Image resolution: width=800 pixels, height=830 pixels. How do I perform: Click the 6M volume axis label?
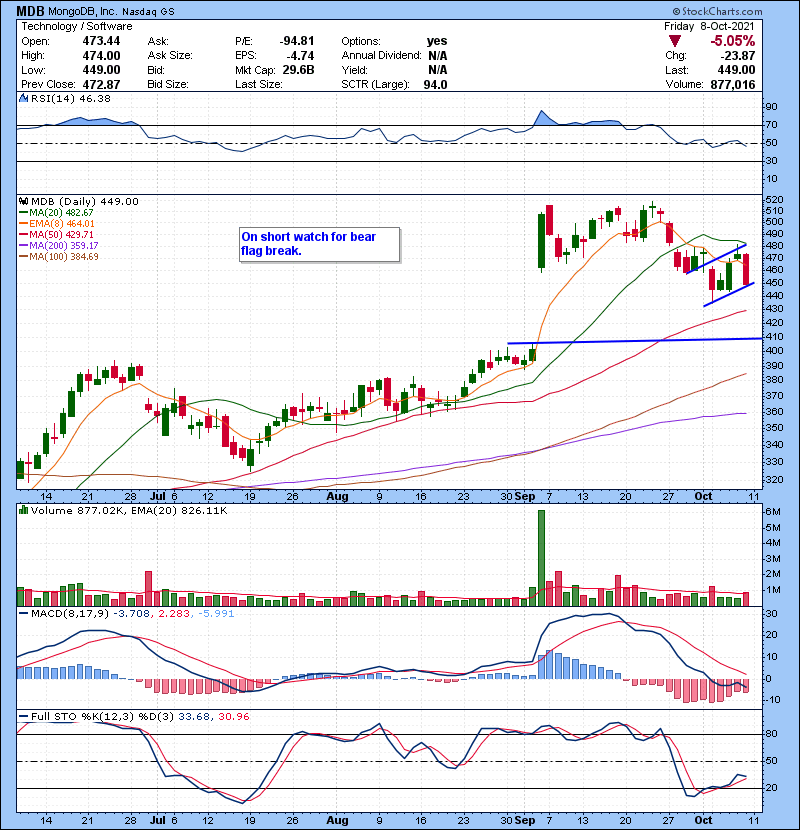pos(772,512)
